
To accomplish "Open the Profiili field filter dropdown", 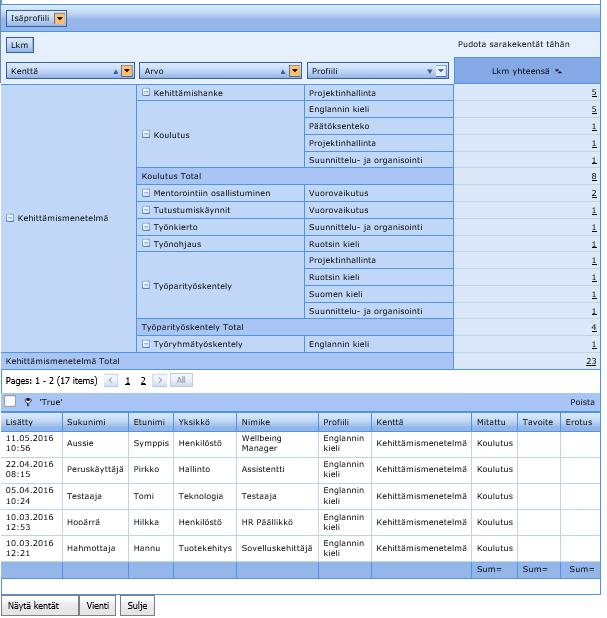I will point(441,71).
